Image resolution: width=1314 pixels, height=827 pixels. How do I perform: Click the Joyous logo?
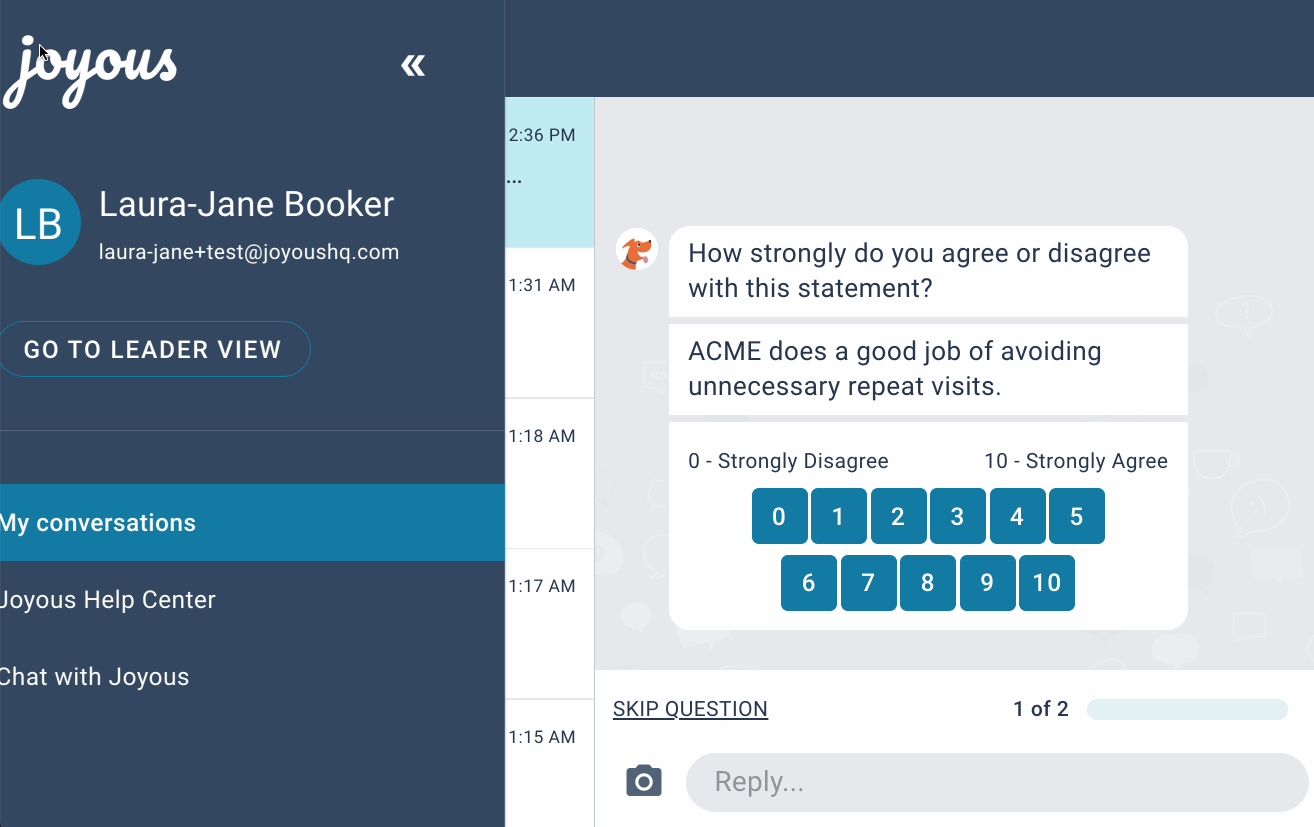[89, 71]
